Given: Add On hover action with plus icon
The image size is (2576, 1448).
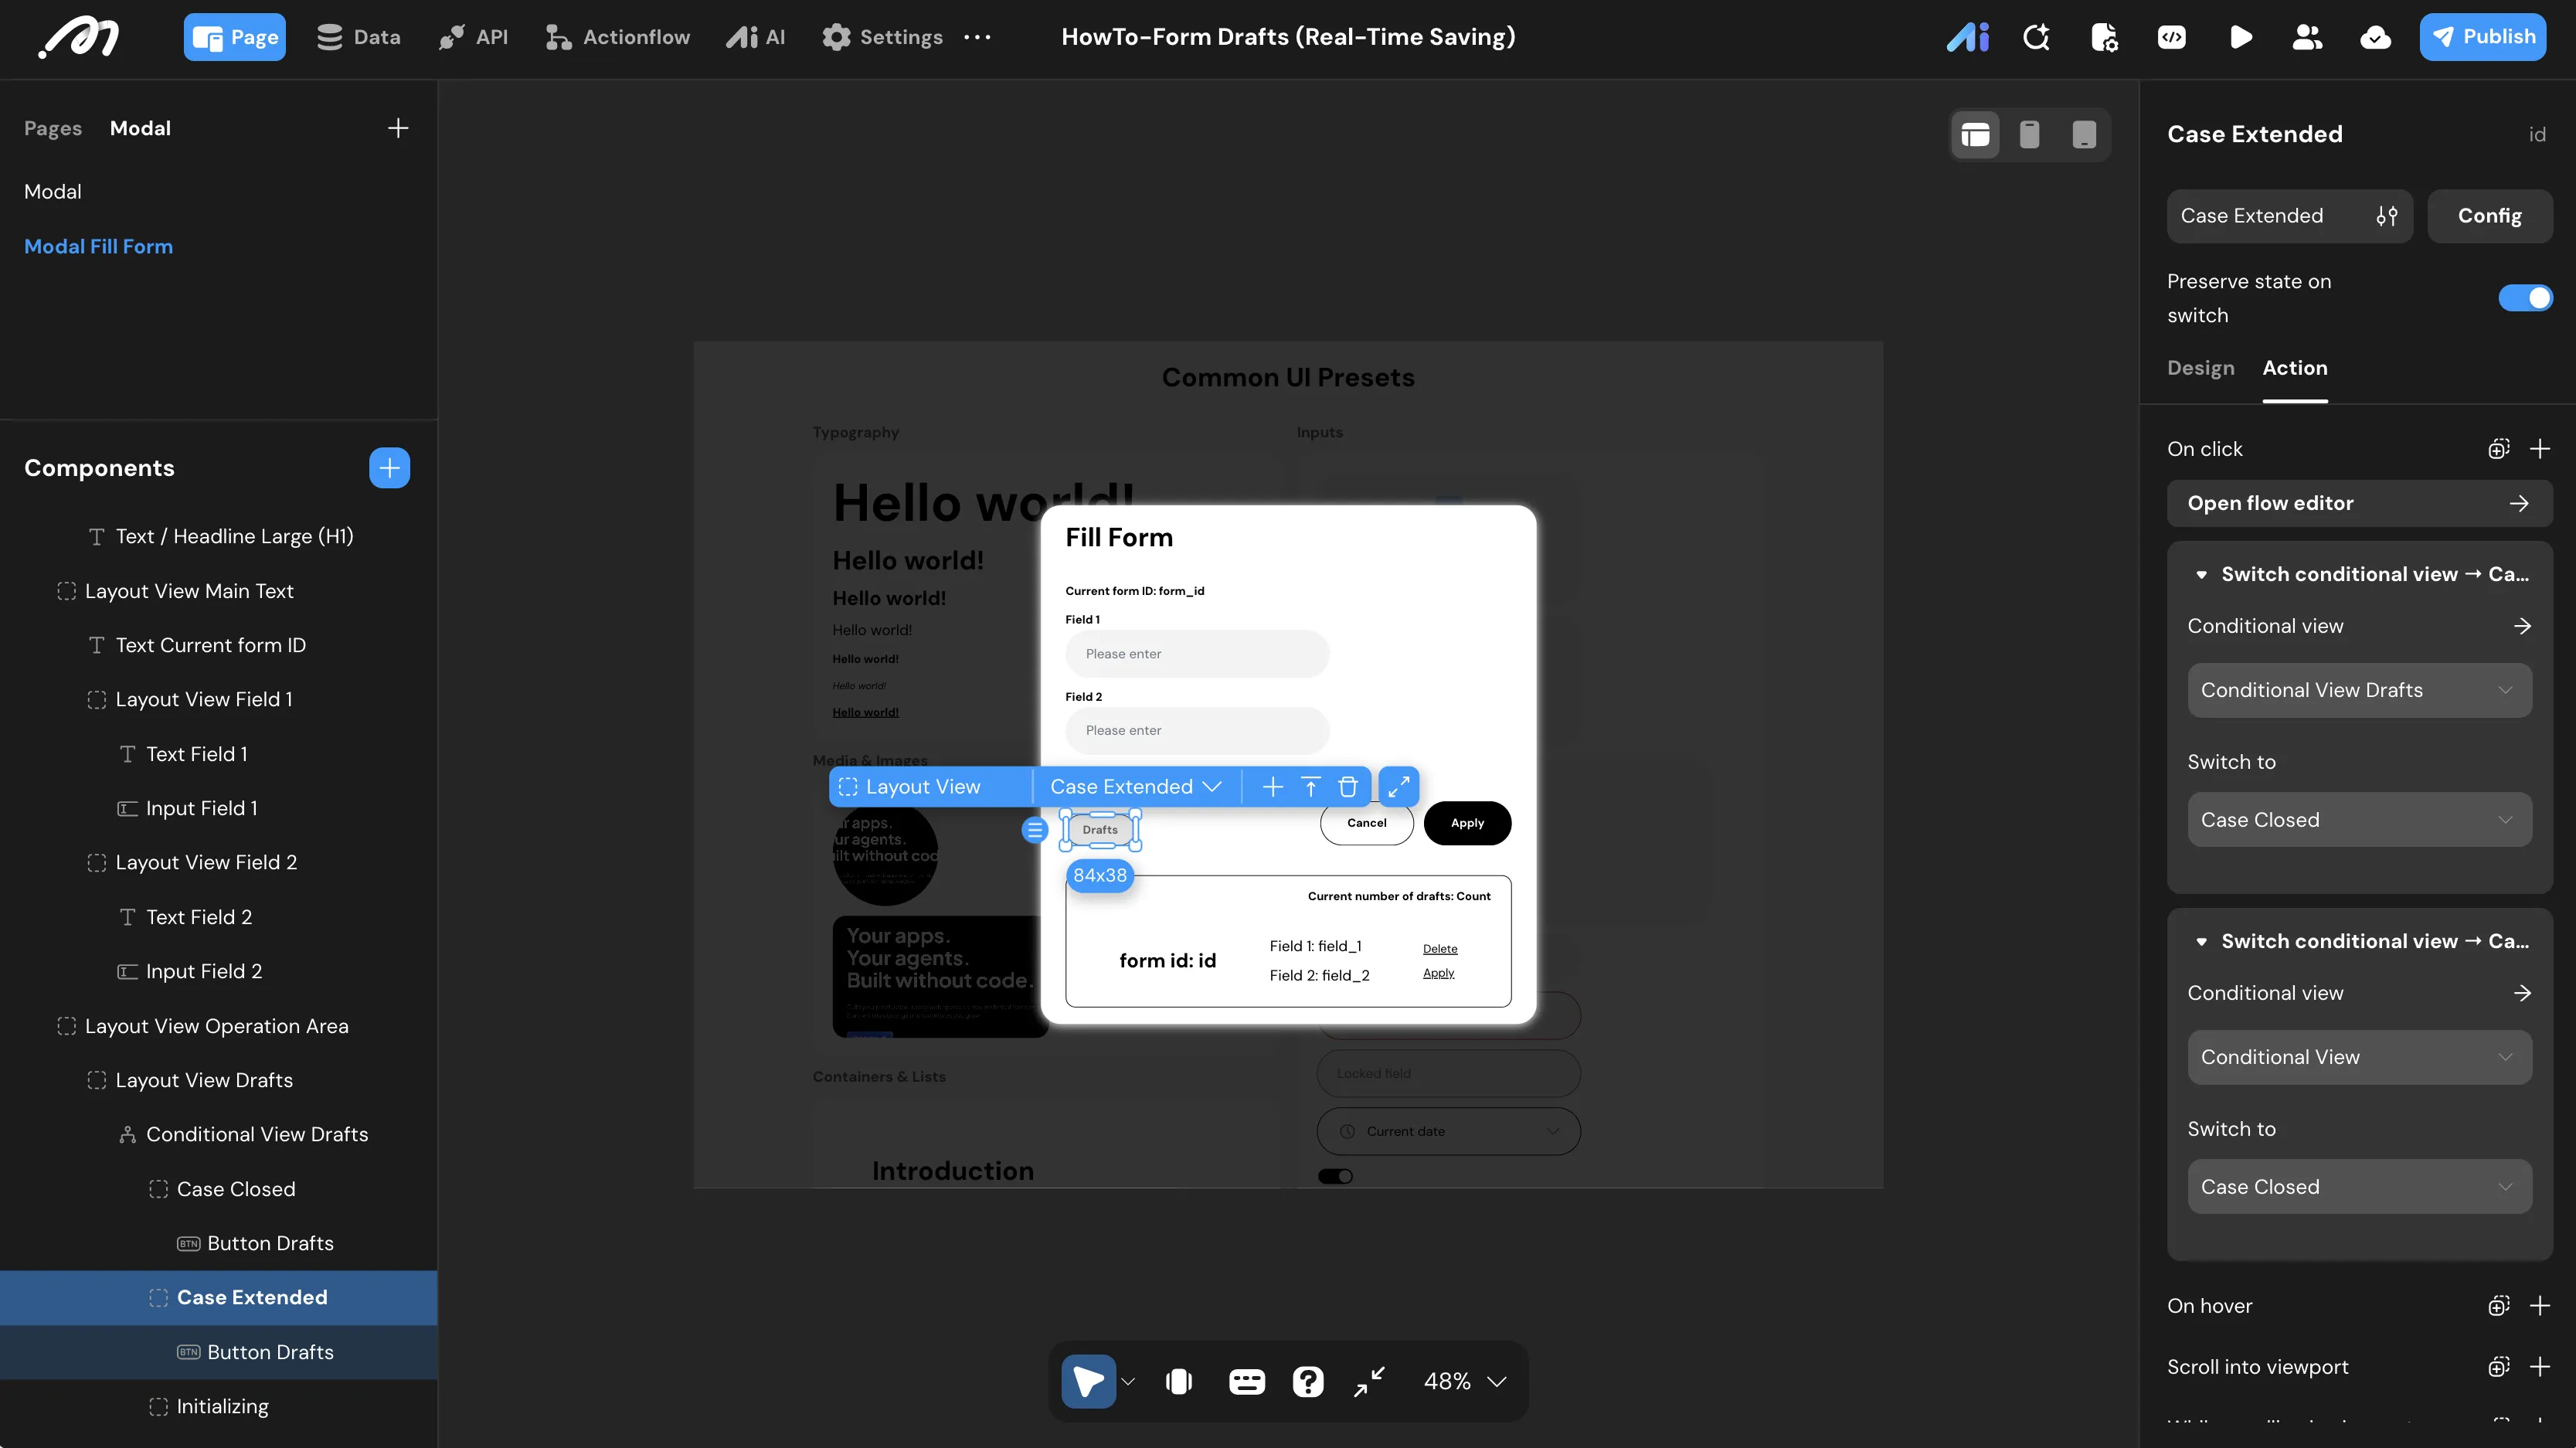Looking at the screenshot, I should coord(2539,1305).
